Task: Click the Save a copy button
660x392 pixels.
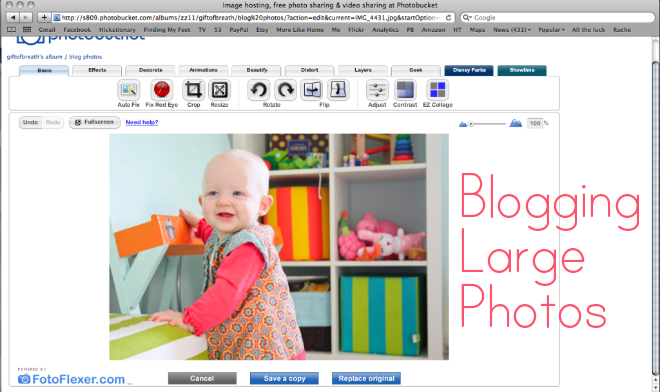Action: point(285,379)
